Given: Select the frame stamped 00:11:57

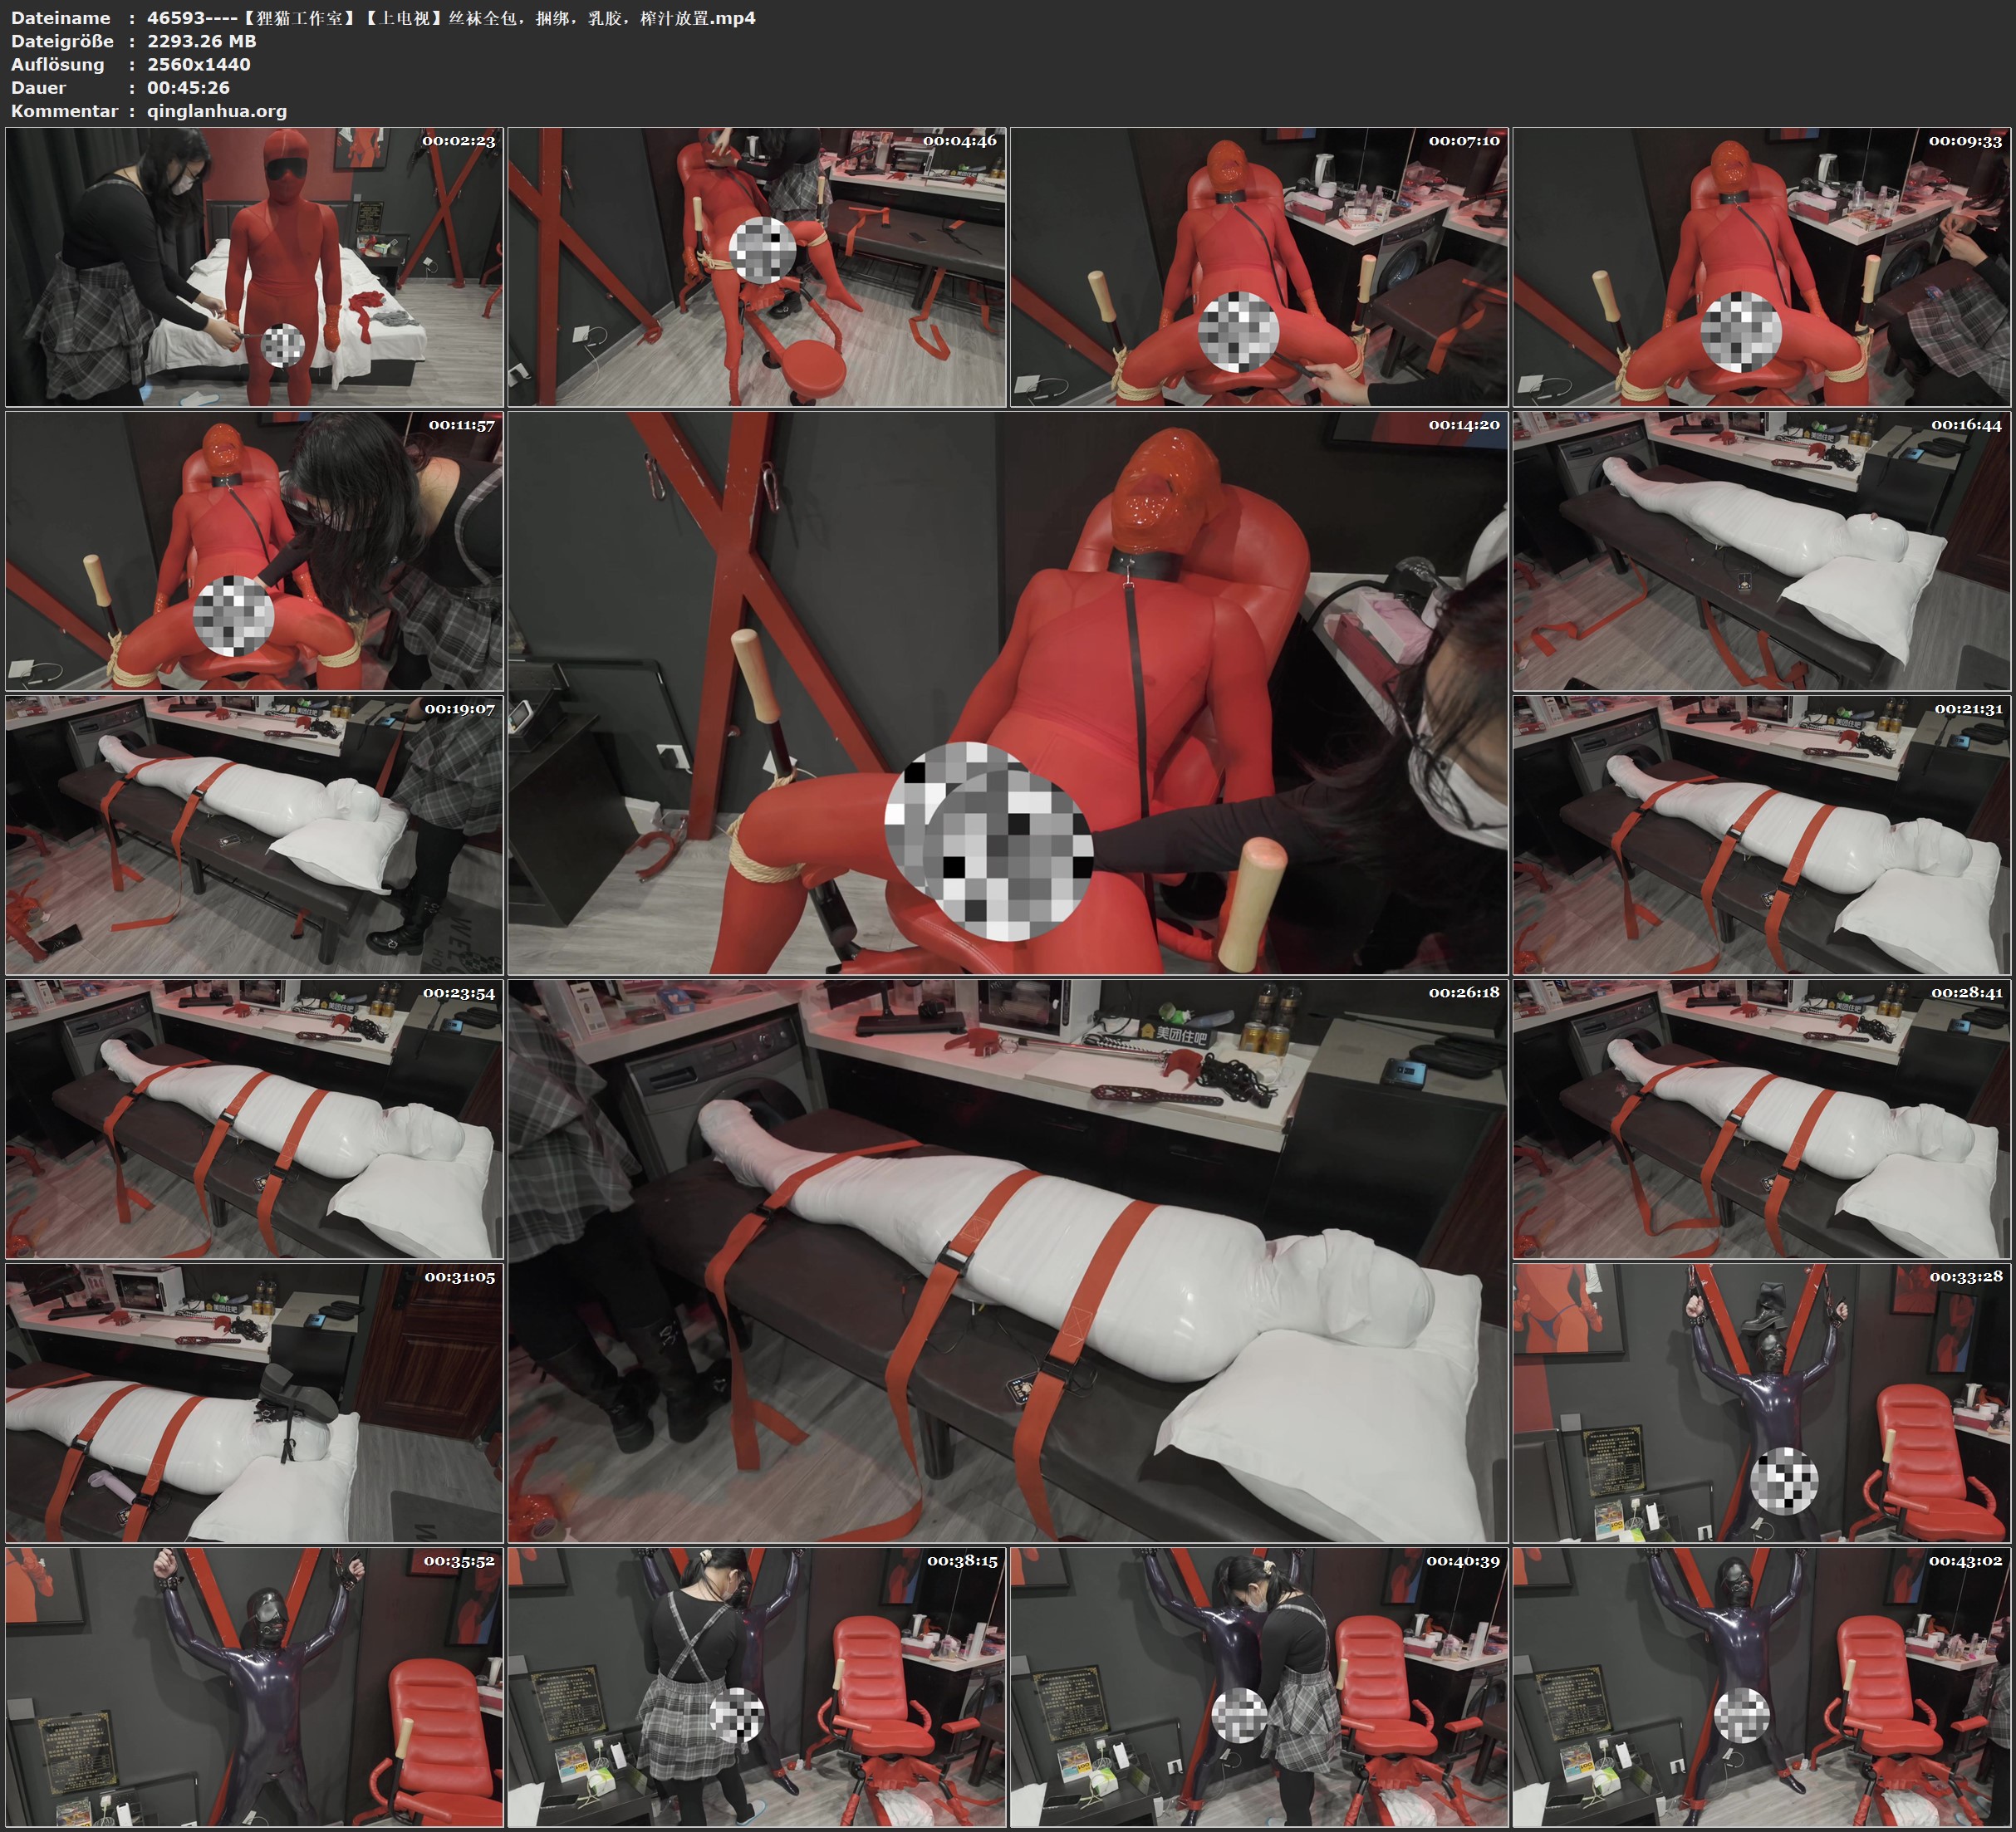Looking at the screenshot, I should pos(254,551).
